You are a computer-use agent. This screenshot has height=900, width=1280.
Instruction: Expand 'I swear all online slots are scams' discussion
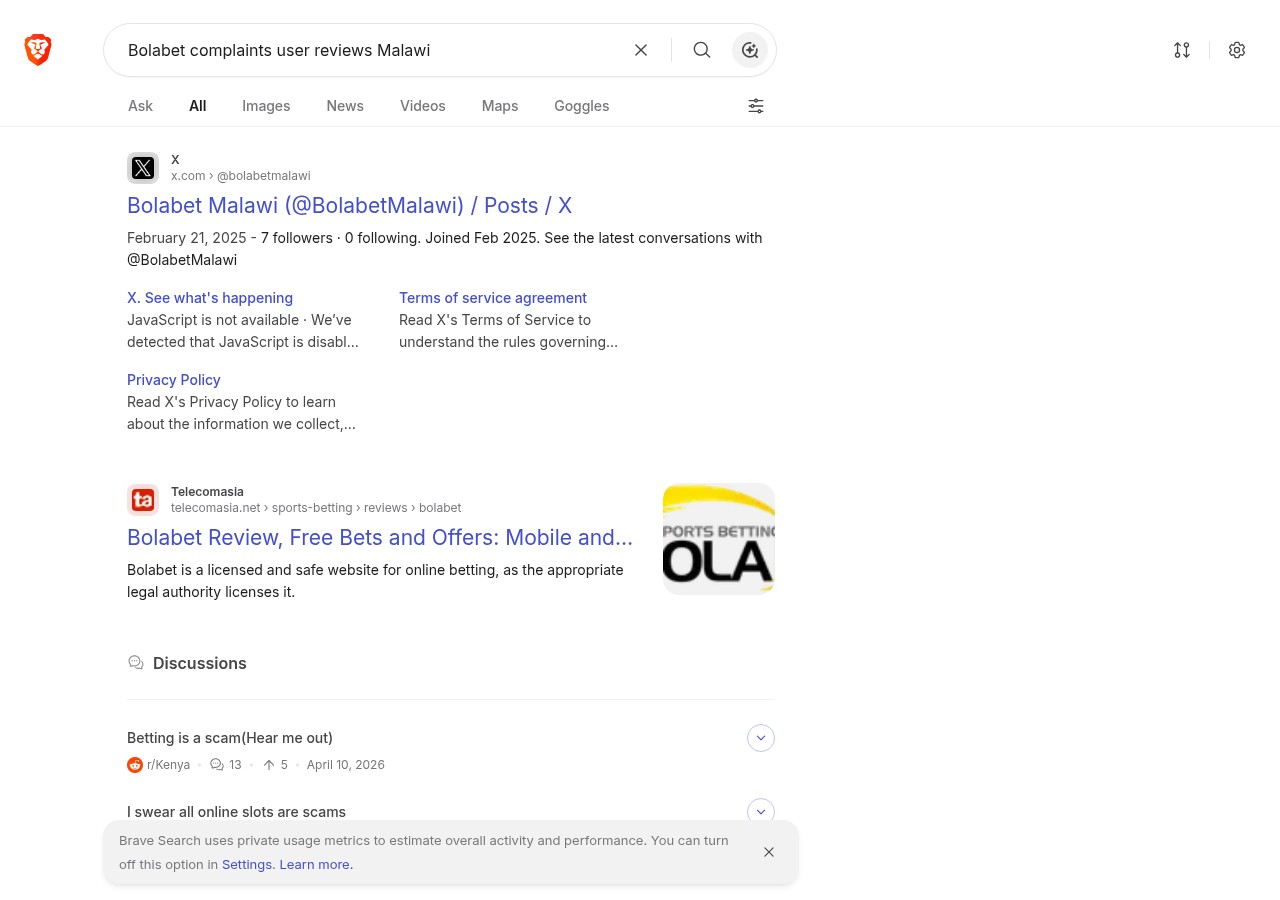click(761, 810)
